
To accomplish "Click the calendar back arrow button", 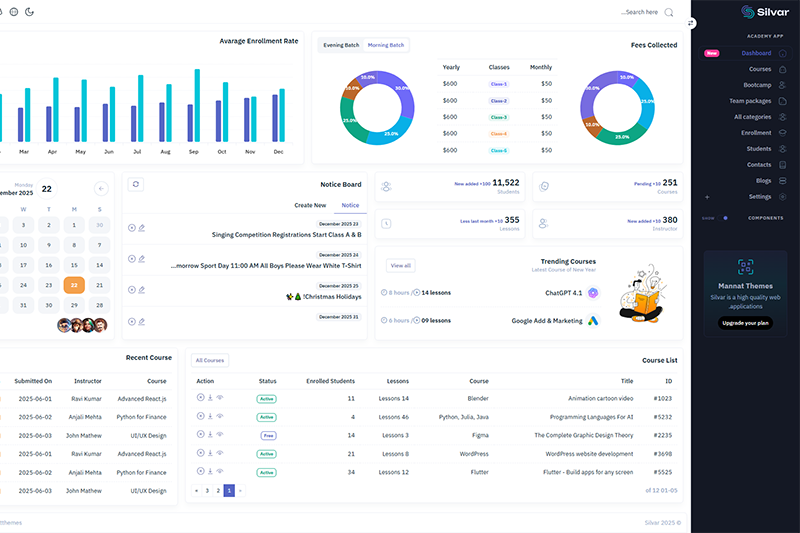I will (x=100, y=188).
